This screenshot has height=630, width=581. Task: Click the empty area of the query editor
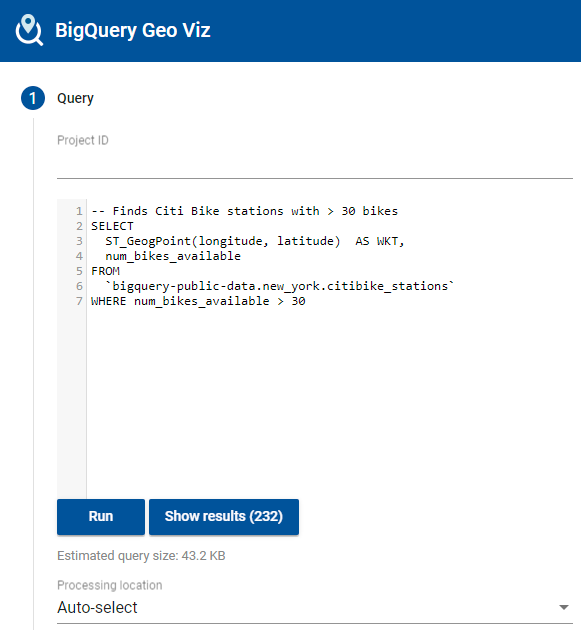click(329, 402)
